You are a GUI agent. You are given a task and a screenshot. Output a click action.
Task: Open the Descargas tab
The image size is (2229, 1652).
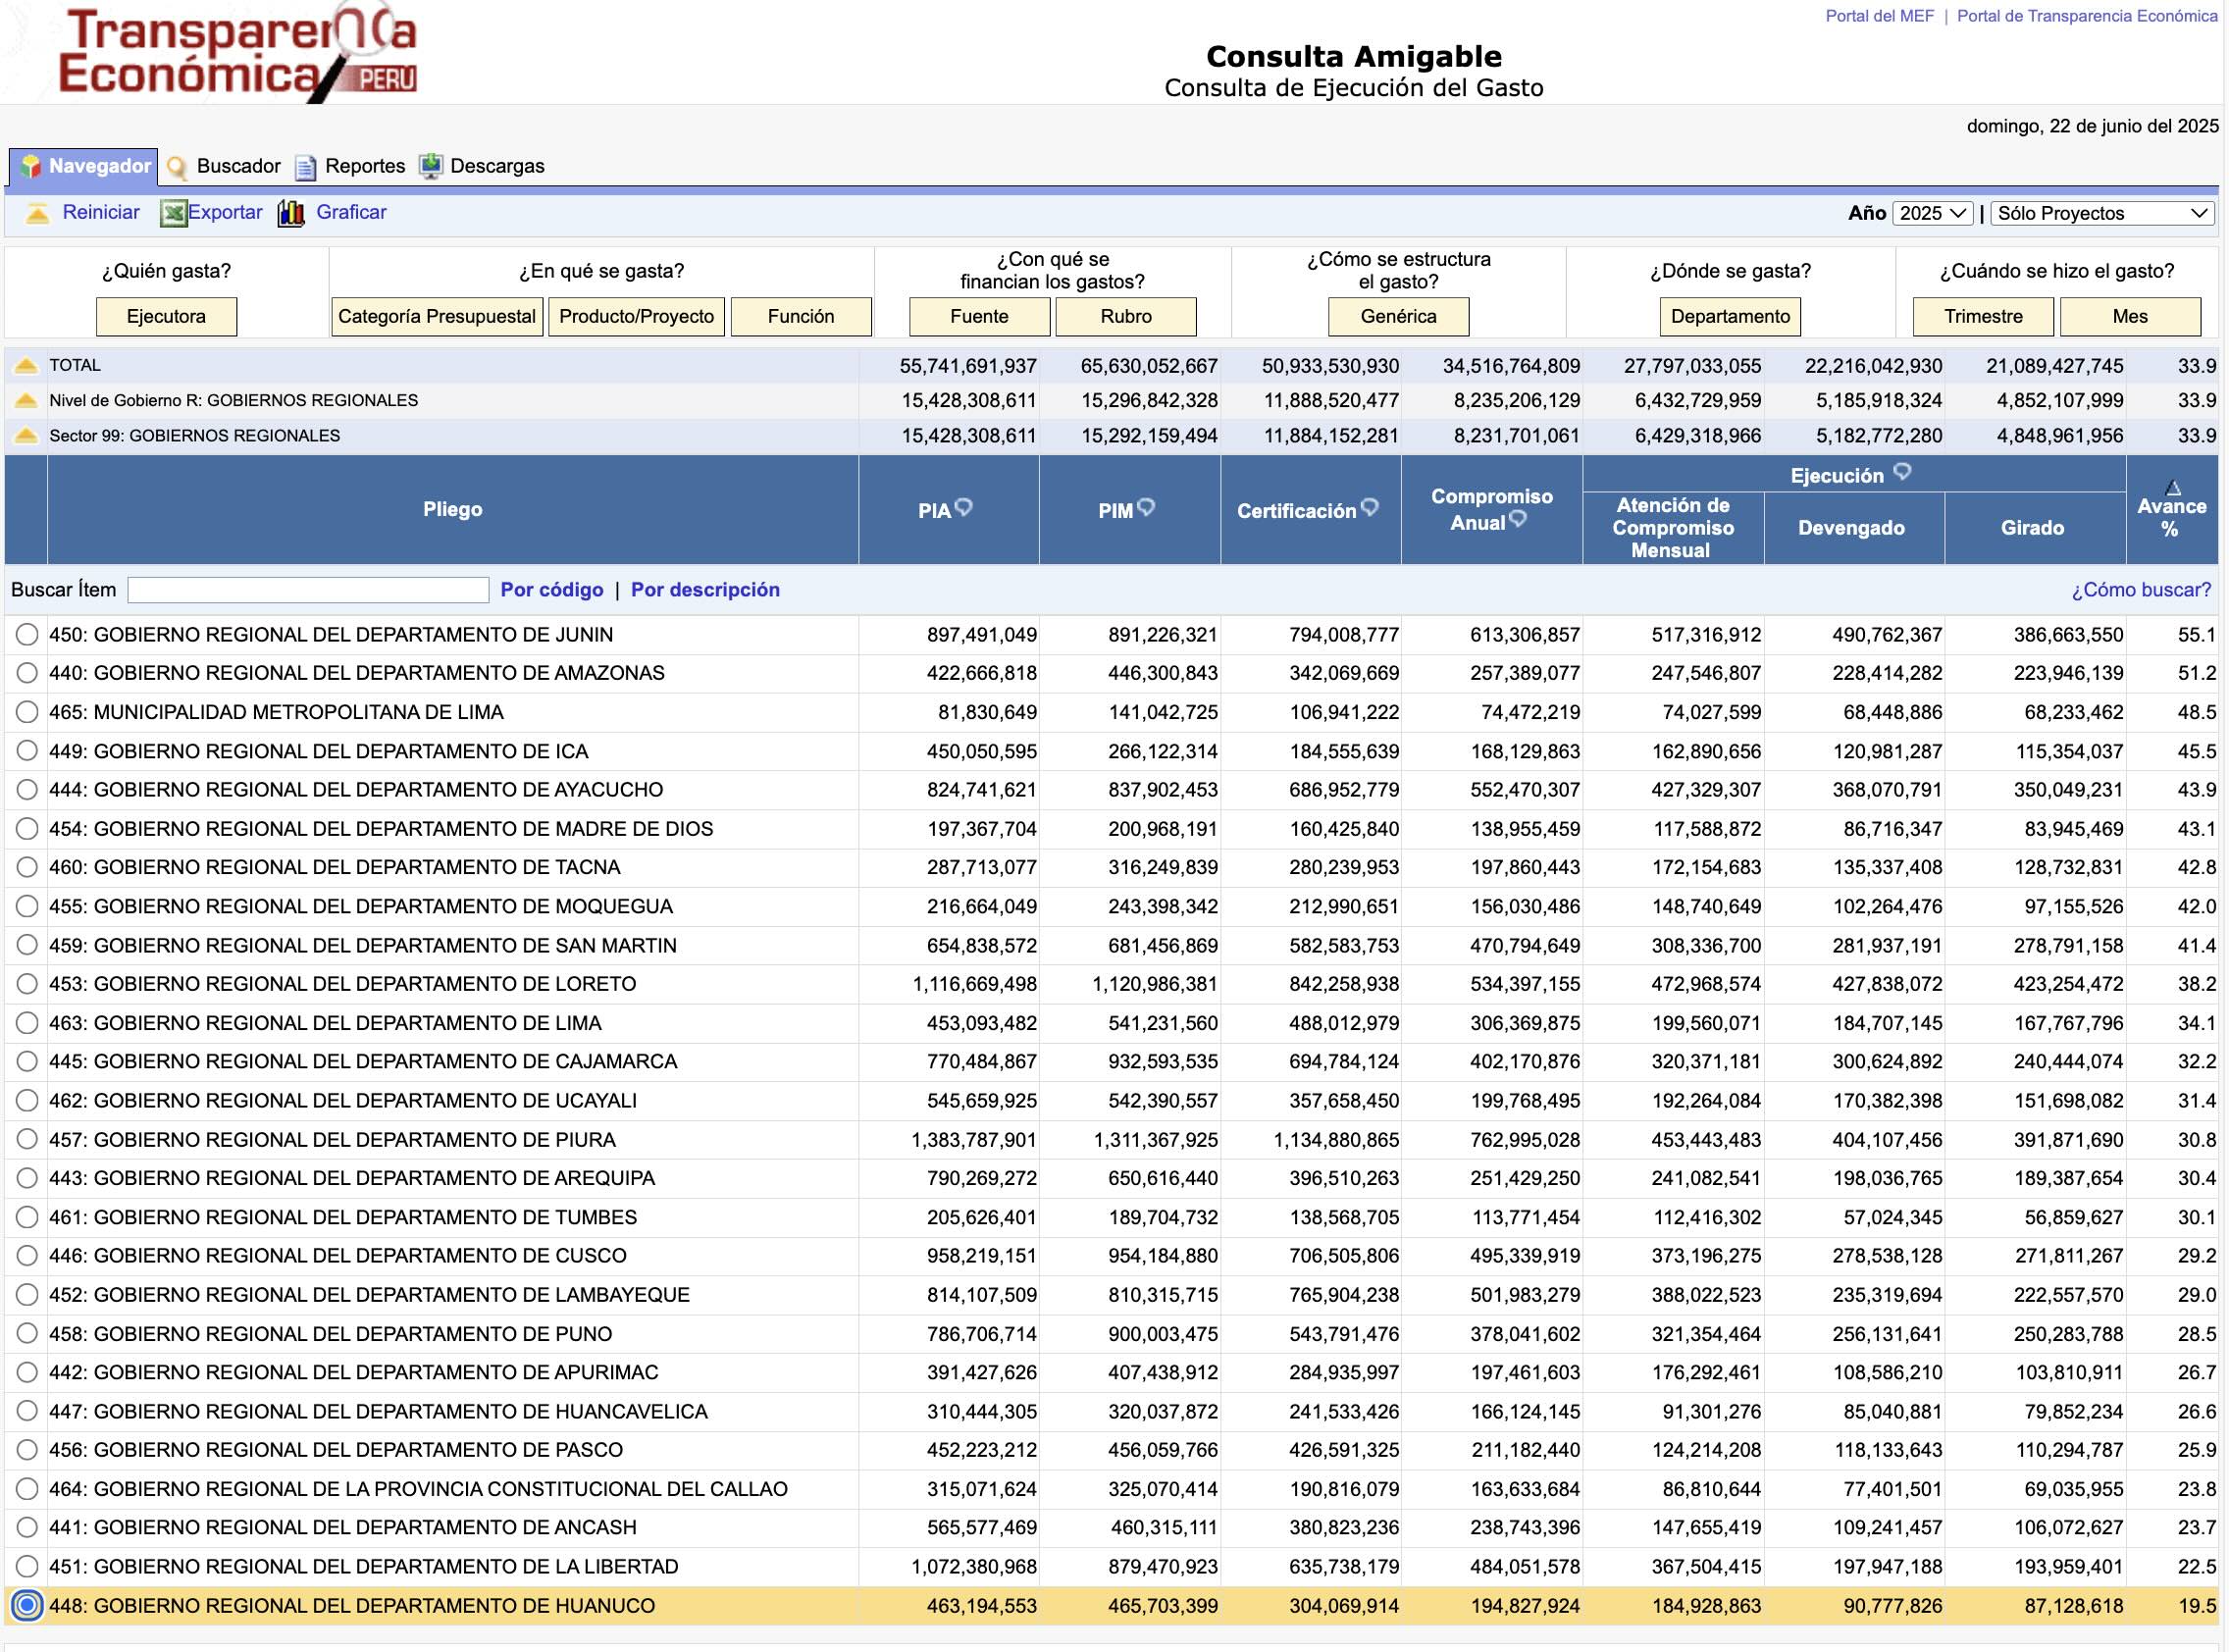pos(496,166)
